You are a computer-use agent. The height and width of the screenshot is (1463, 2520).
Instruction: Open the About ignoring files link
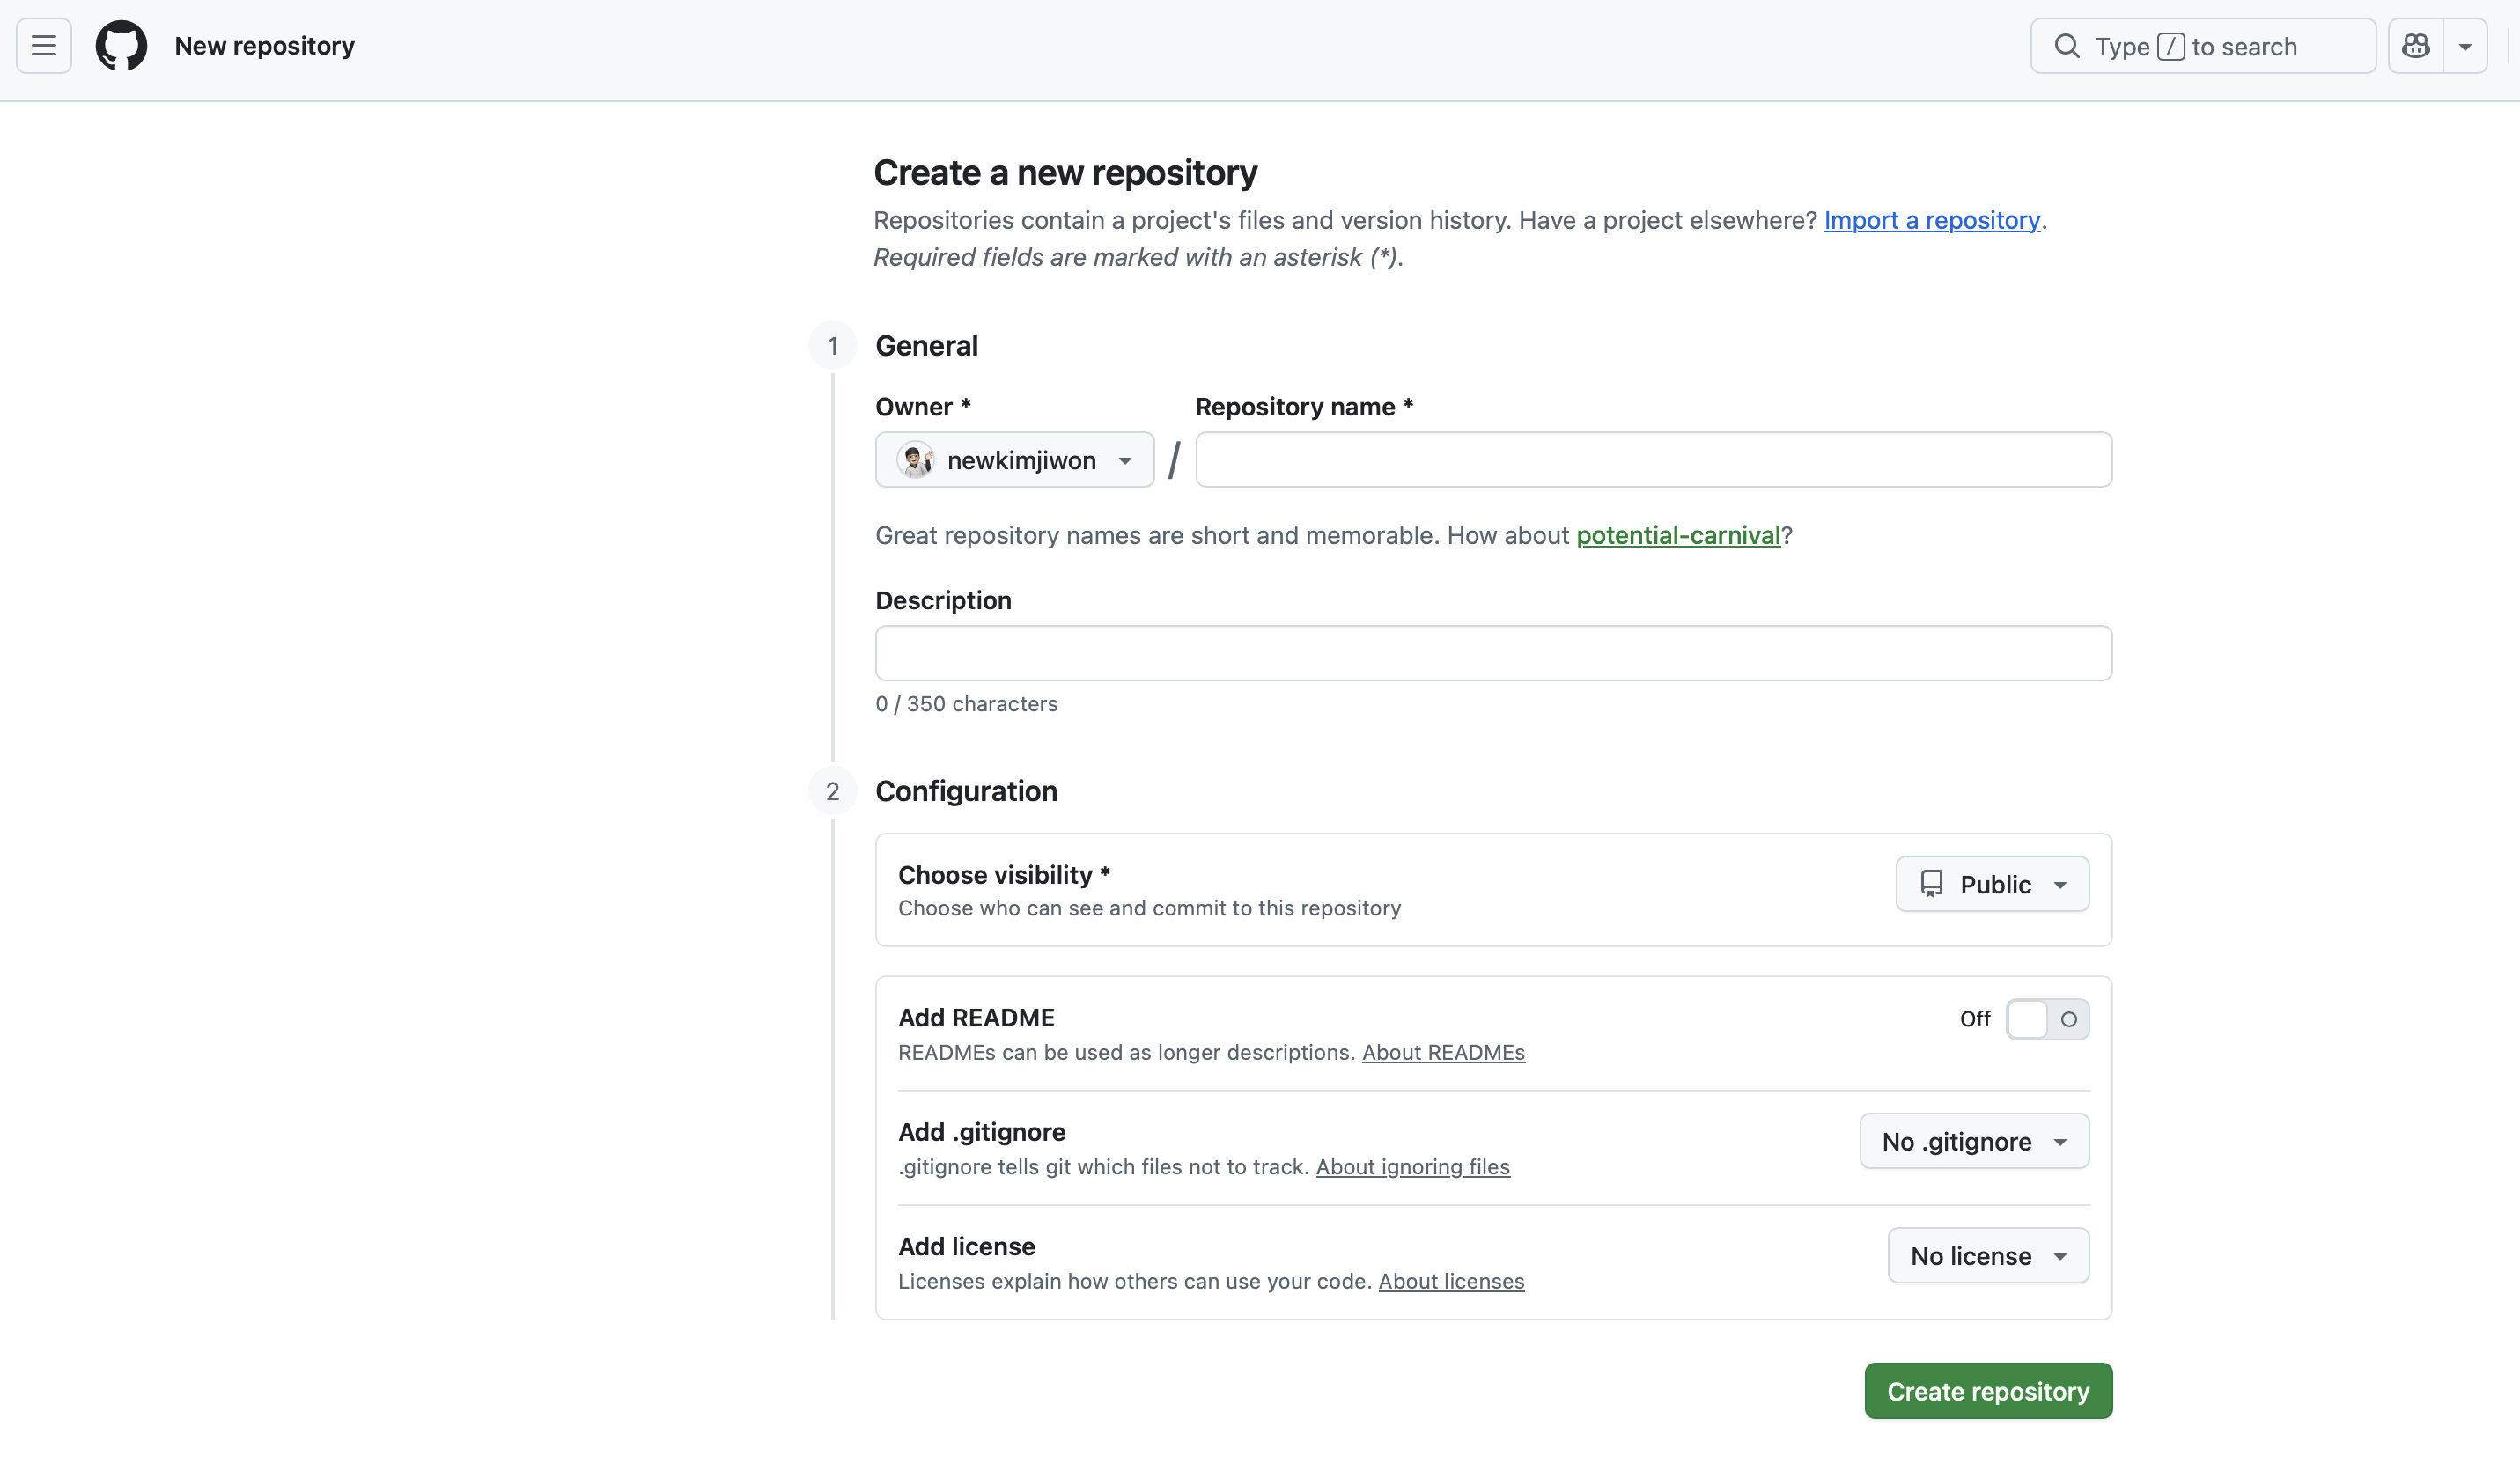[x=1412, y=1167]
